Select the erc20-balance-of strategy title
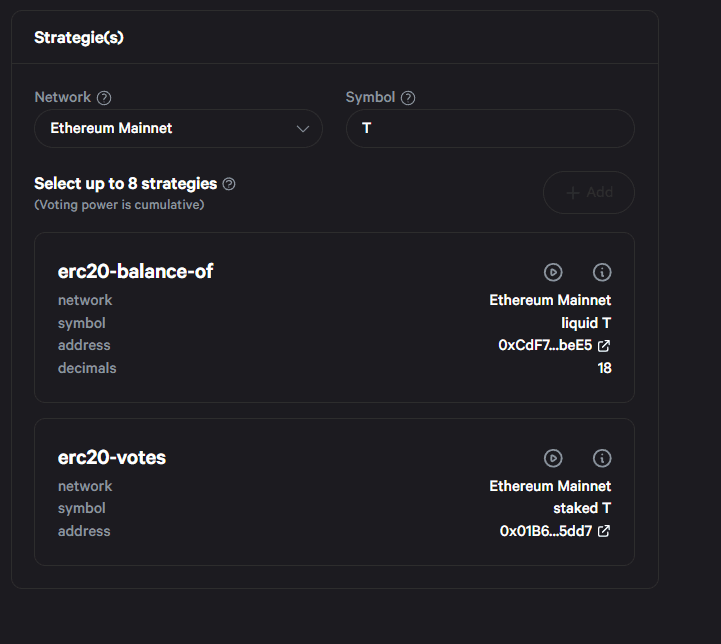This screenshot has width=721, height=644. coord(136,271)
